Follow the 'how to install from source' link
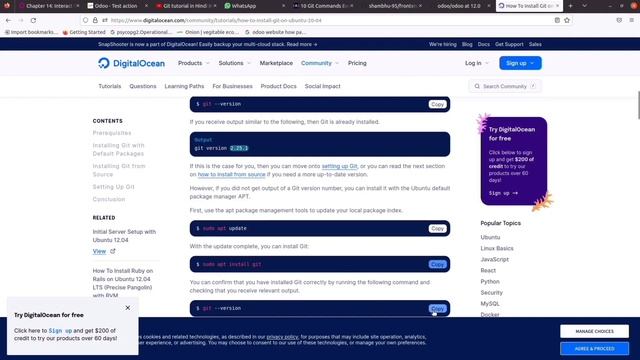The width and height of the screenshot is (640, 360). pos(231,174)
